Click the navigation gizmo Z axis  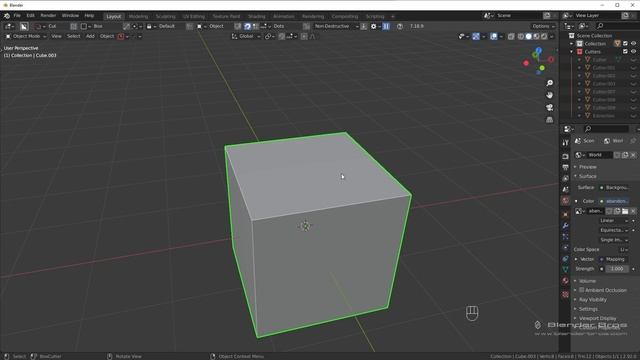pos(539,50)
